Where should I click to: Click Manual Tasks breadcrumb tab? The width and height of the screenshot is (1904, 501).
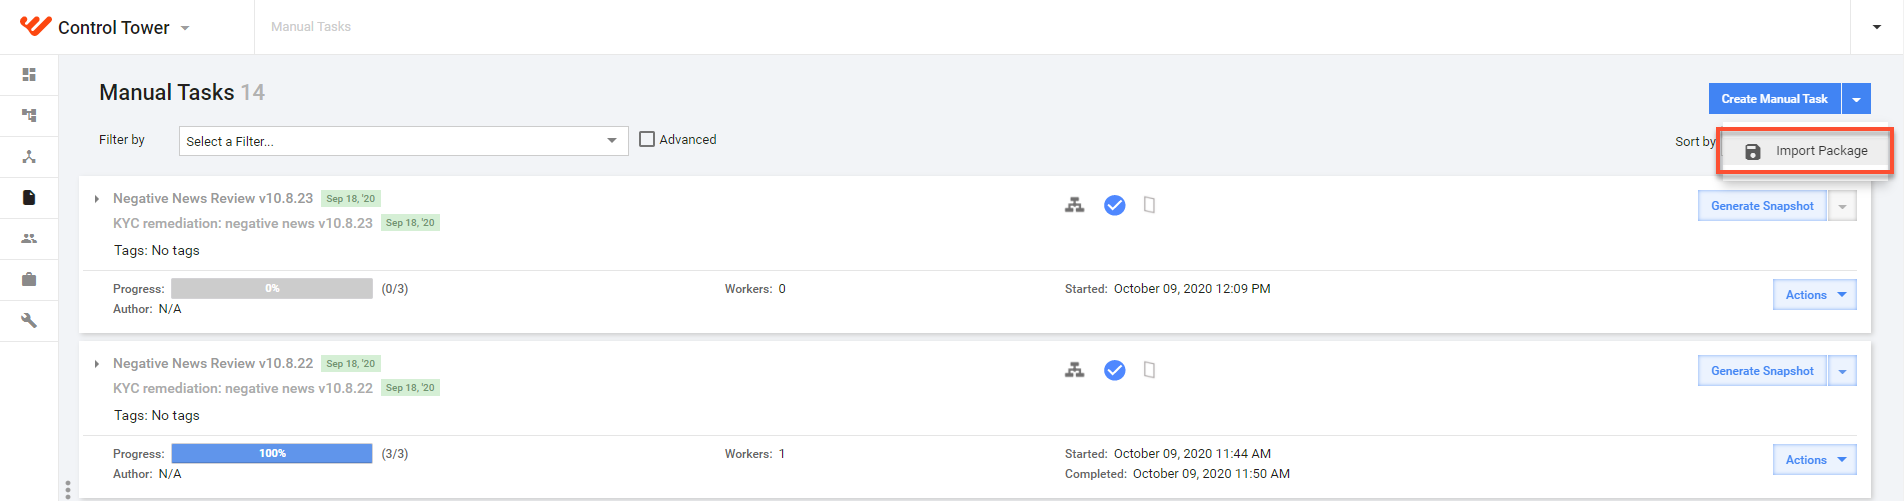point(311,27)
